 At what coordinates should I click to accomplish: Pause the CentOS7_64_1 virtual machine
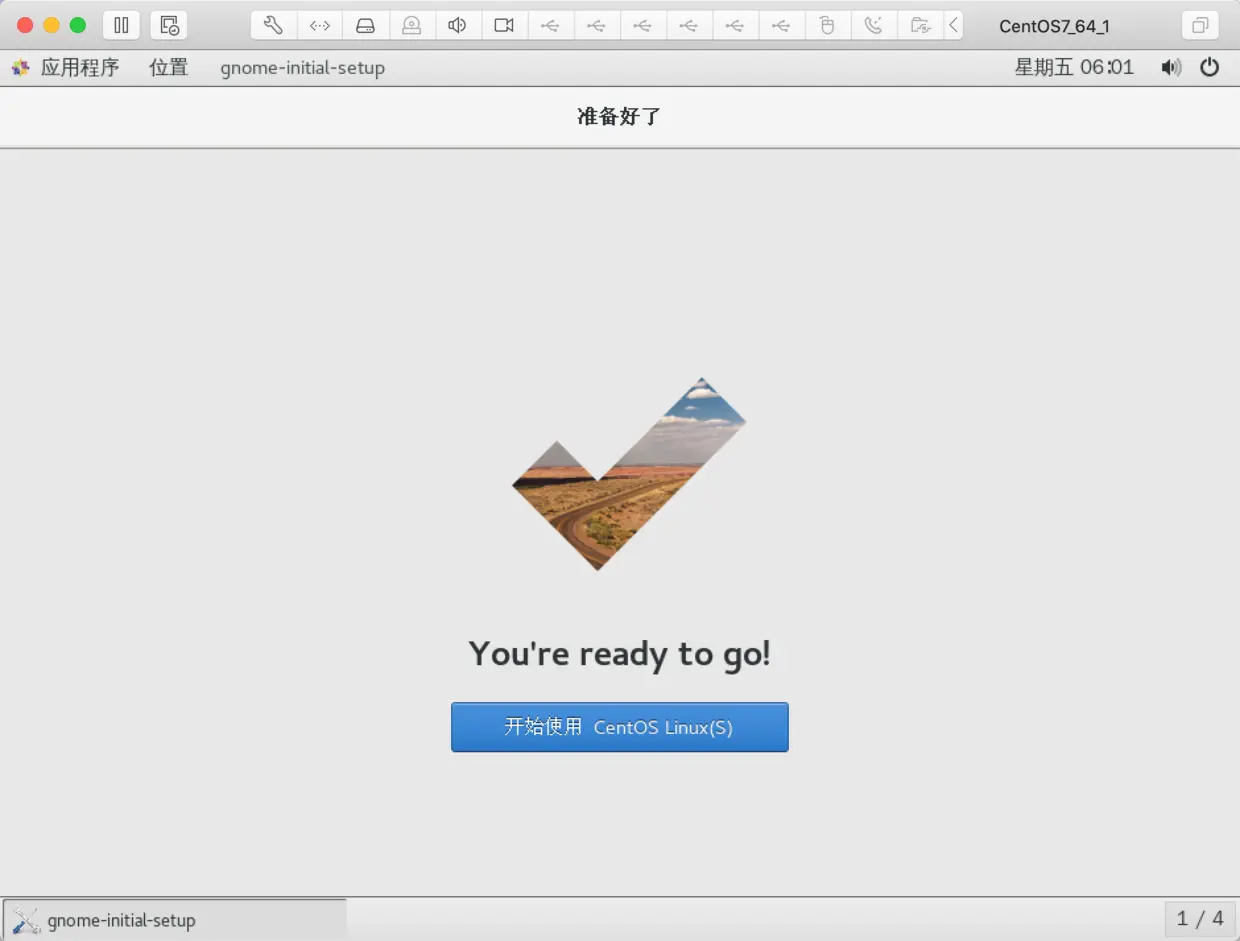121,25
